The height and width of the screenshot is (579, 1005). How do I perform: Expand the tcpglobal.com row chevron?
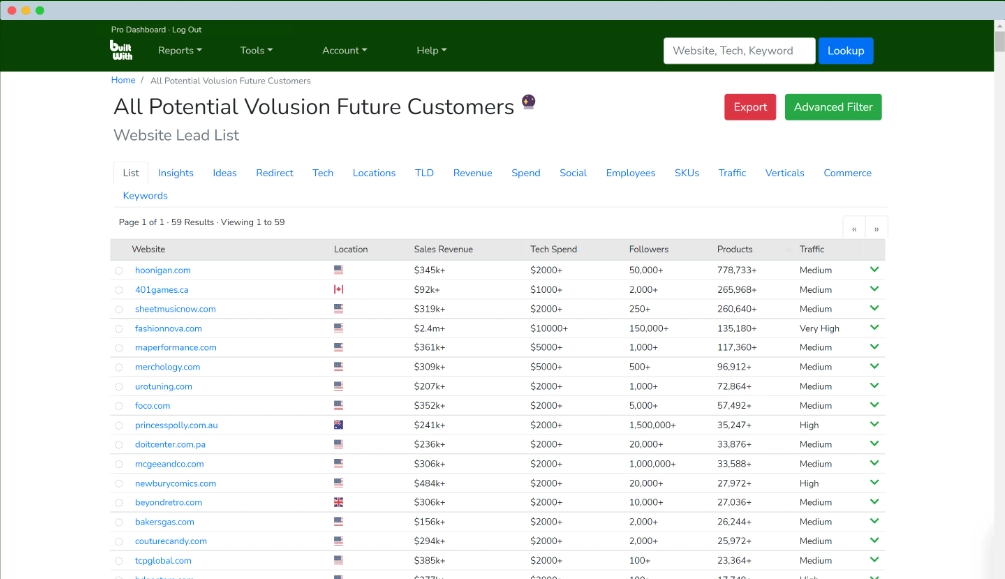[x=874, y=559]
